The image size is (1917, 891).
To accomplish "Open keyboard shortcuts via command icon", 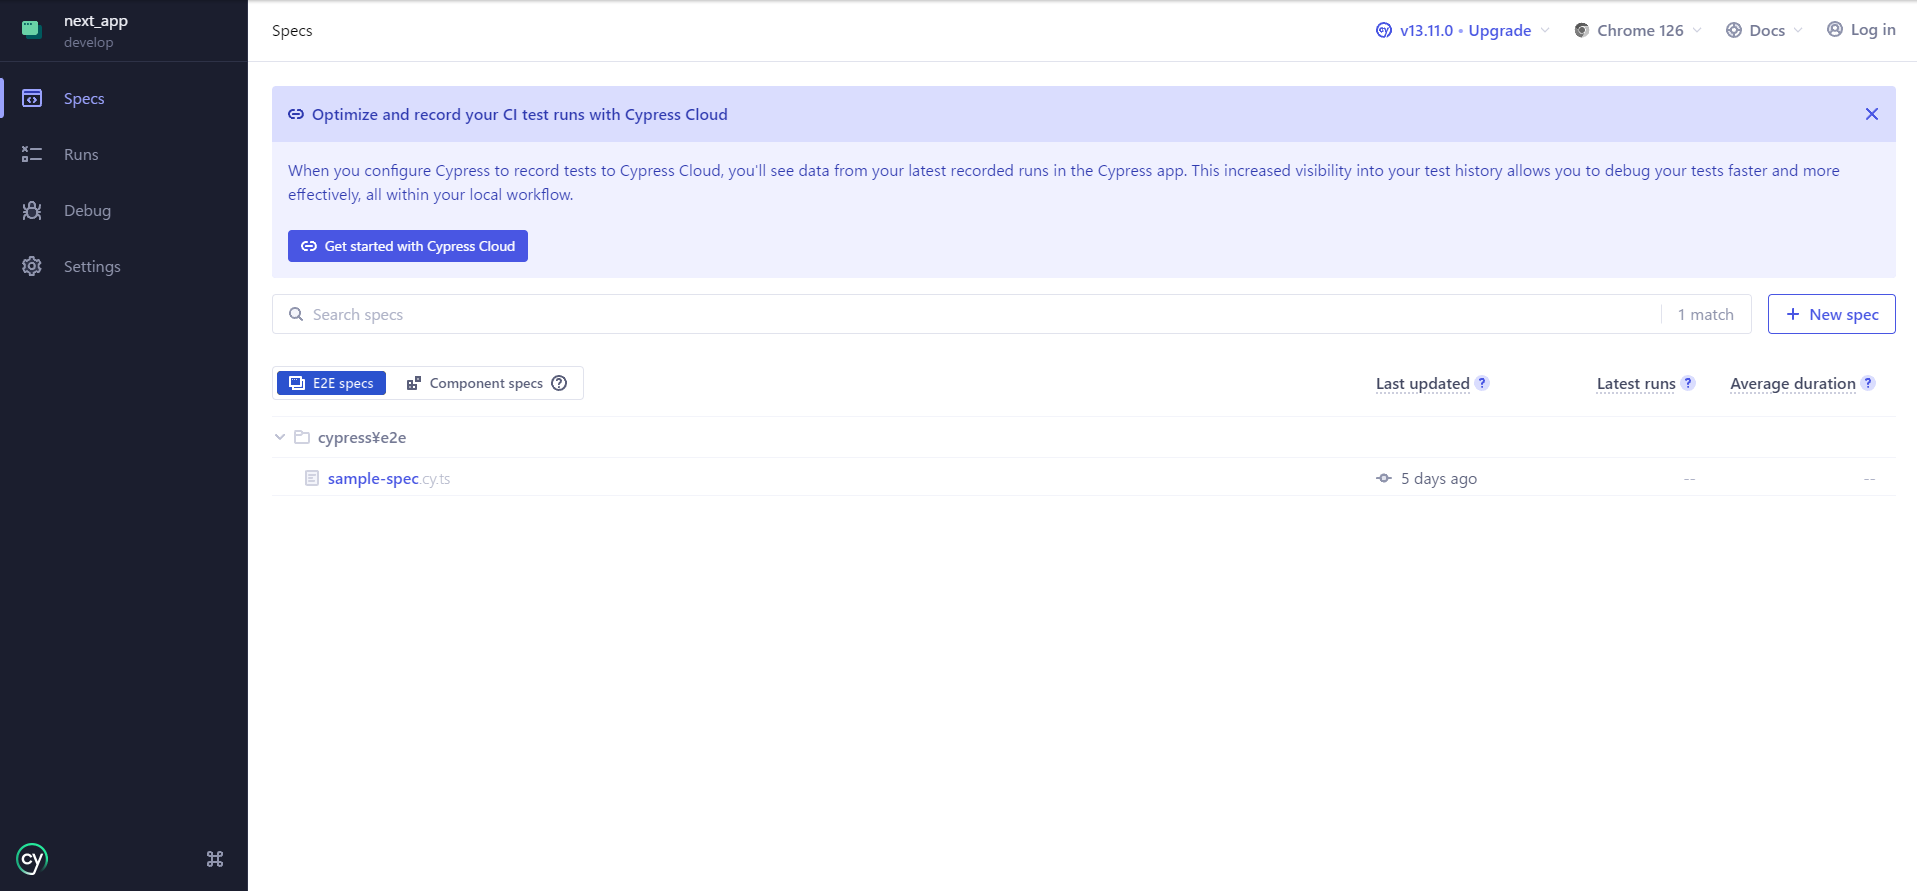I will [215, 859].
